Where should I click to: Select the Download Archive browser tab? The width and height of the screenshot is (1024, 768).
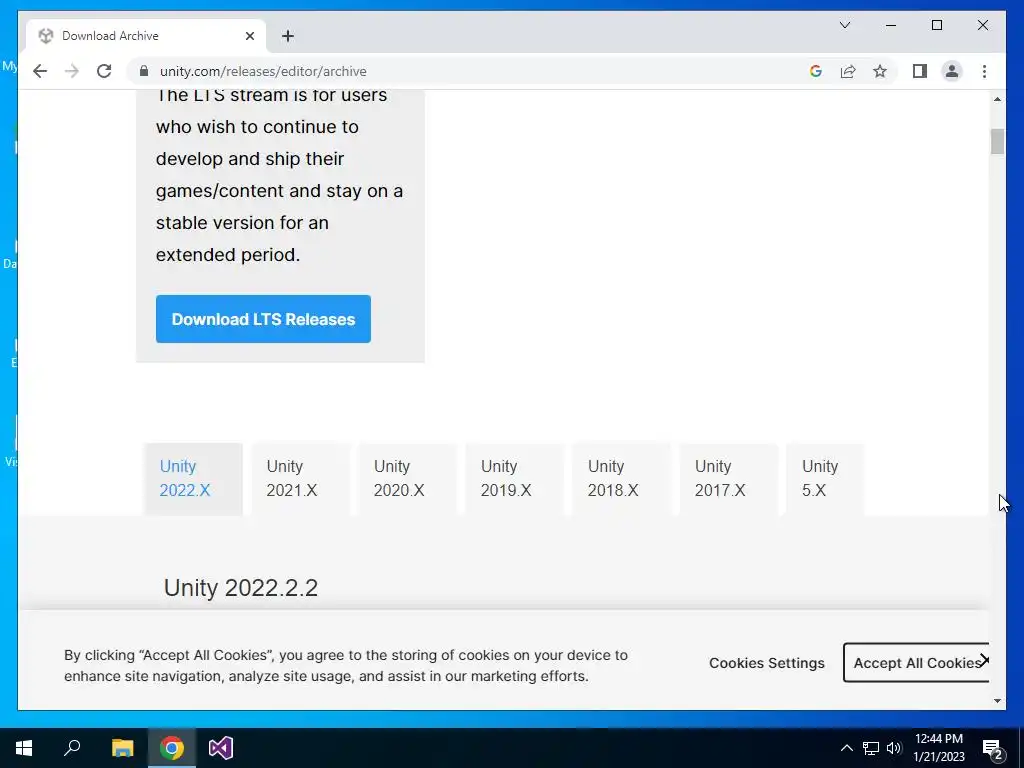(x=146, y=36)
